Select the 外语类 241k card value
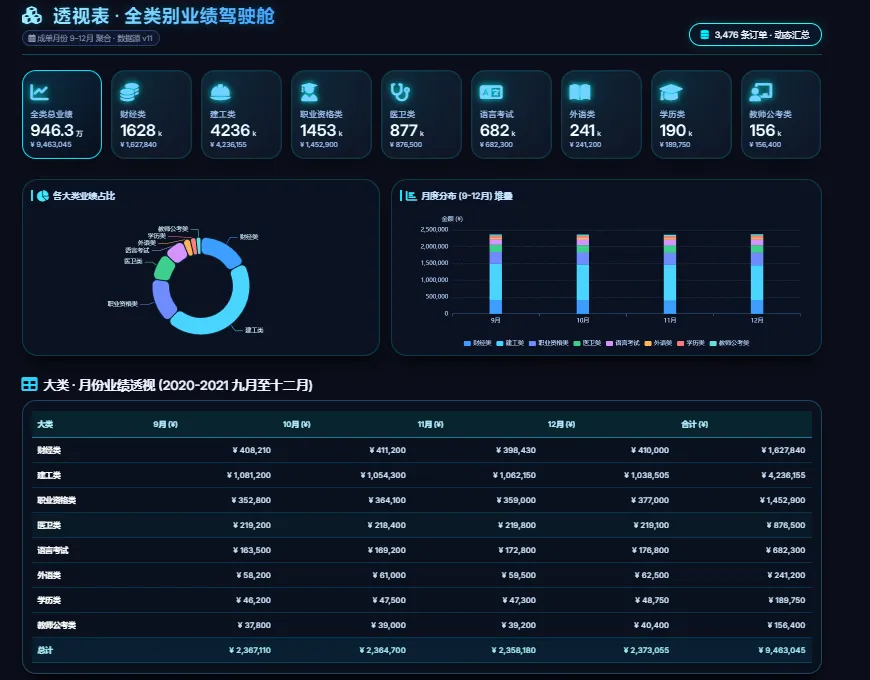 (585, 131)
